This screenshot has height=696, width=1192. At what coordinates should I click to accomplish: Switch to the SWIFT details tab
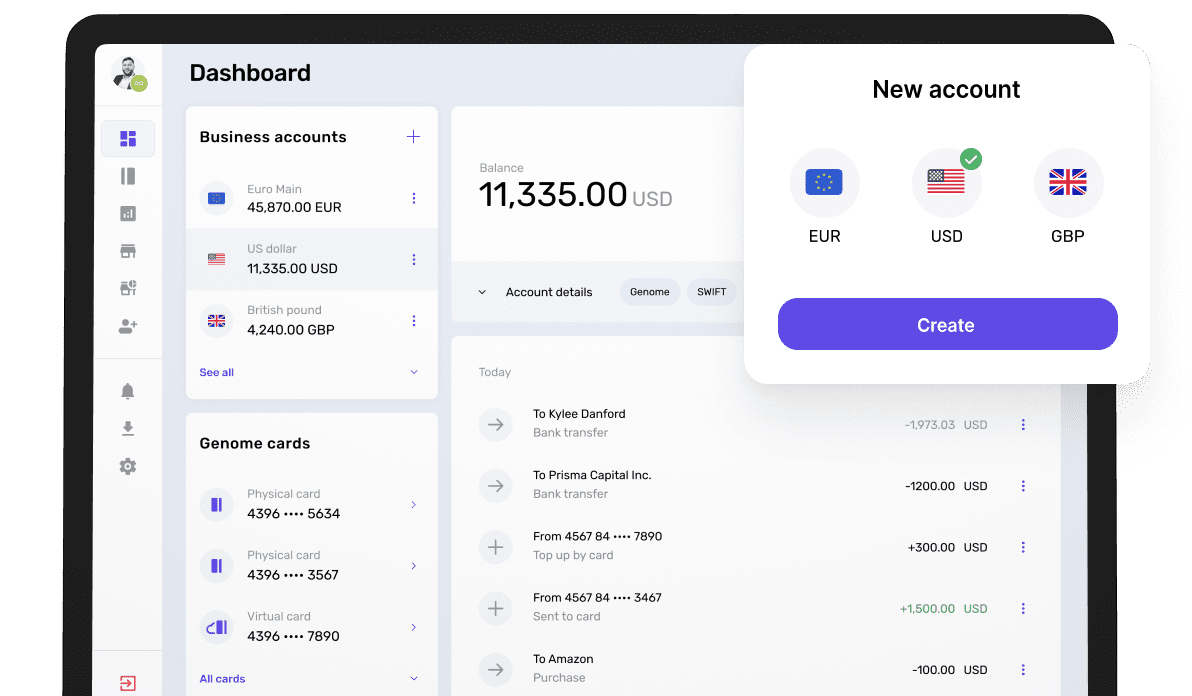tap(711, 292)
